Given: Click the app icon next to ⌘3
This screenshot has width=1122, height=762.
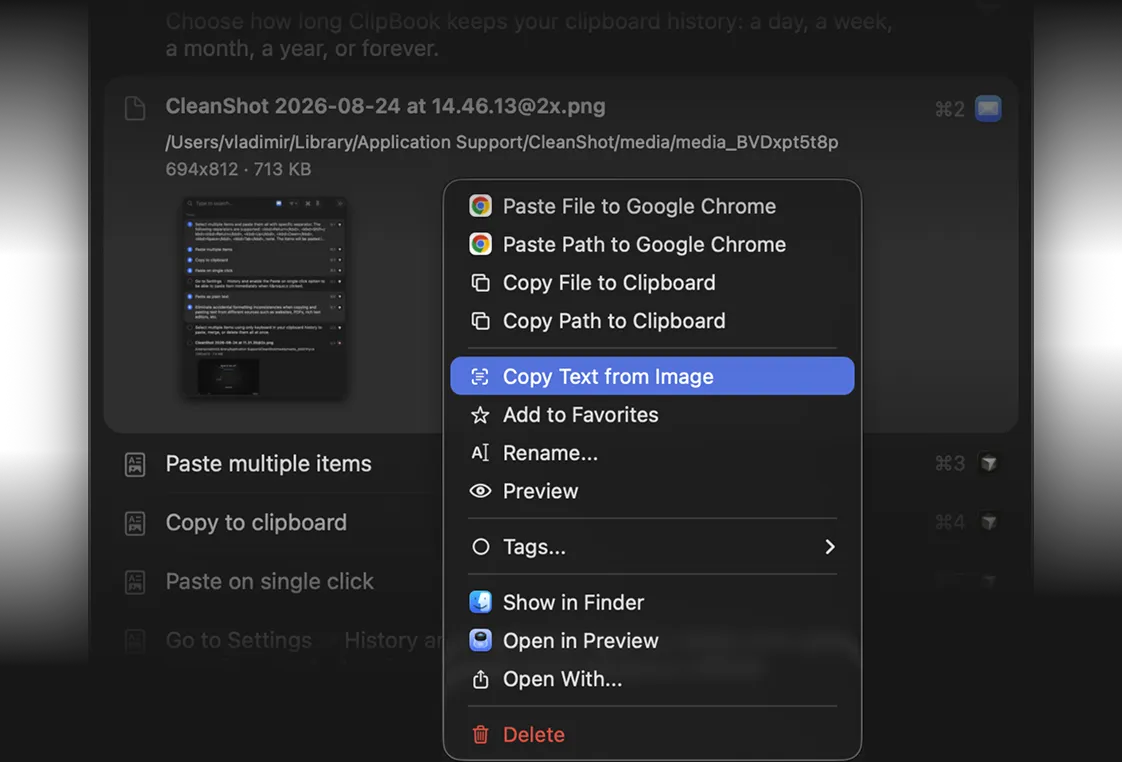Looking at the screenshot, I should pos(989,464).
